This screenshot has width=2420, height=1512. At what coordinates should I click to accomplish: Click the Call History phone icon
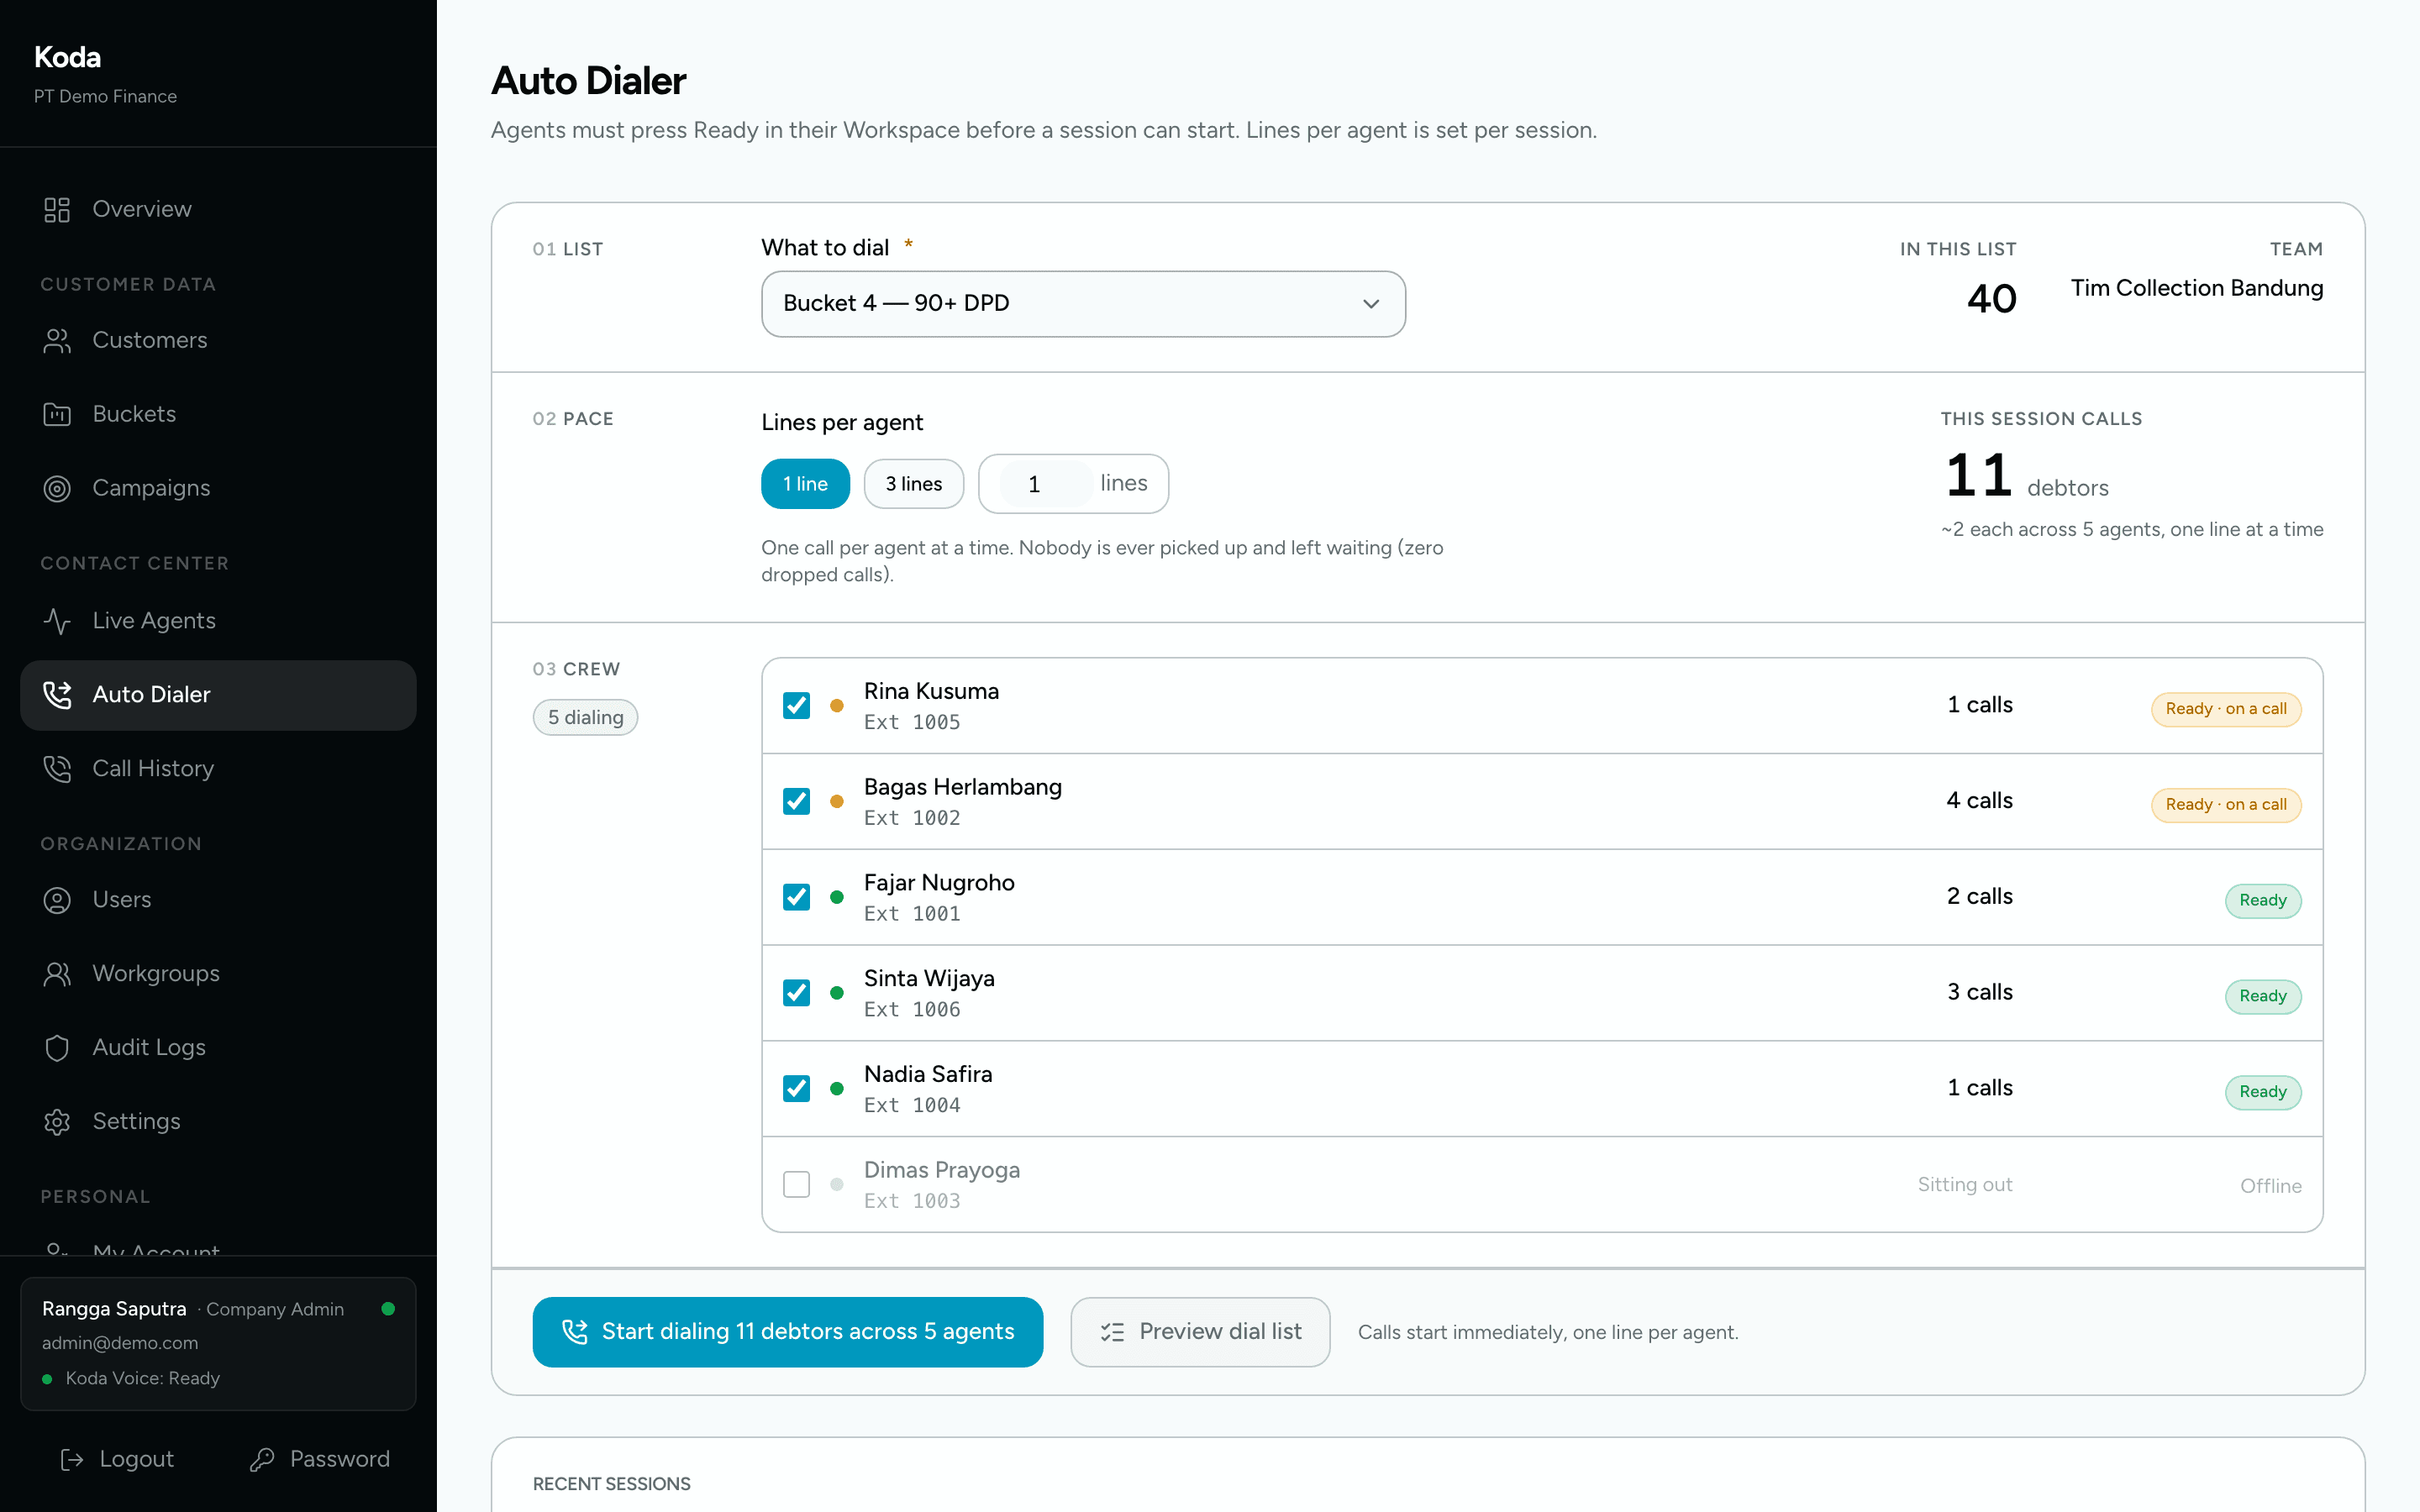click(x=57, y=769)
